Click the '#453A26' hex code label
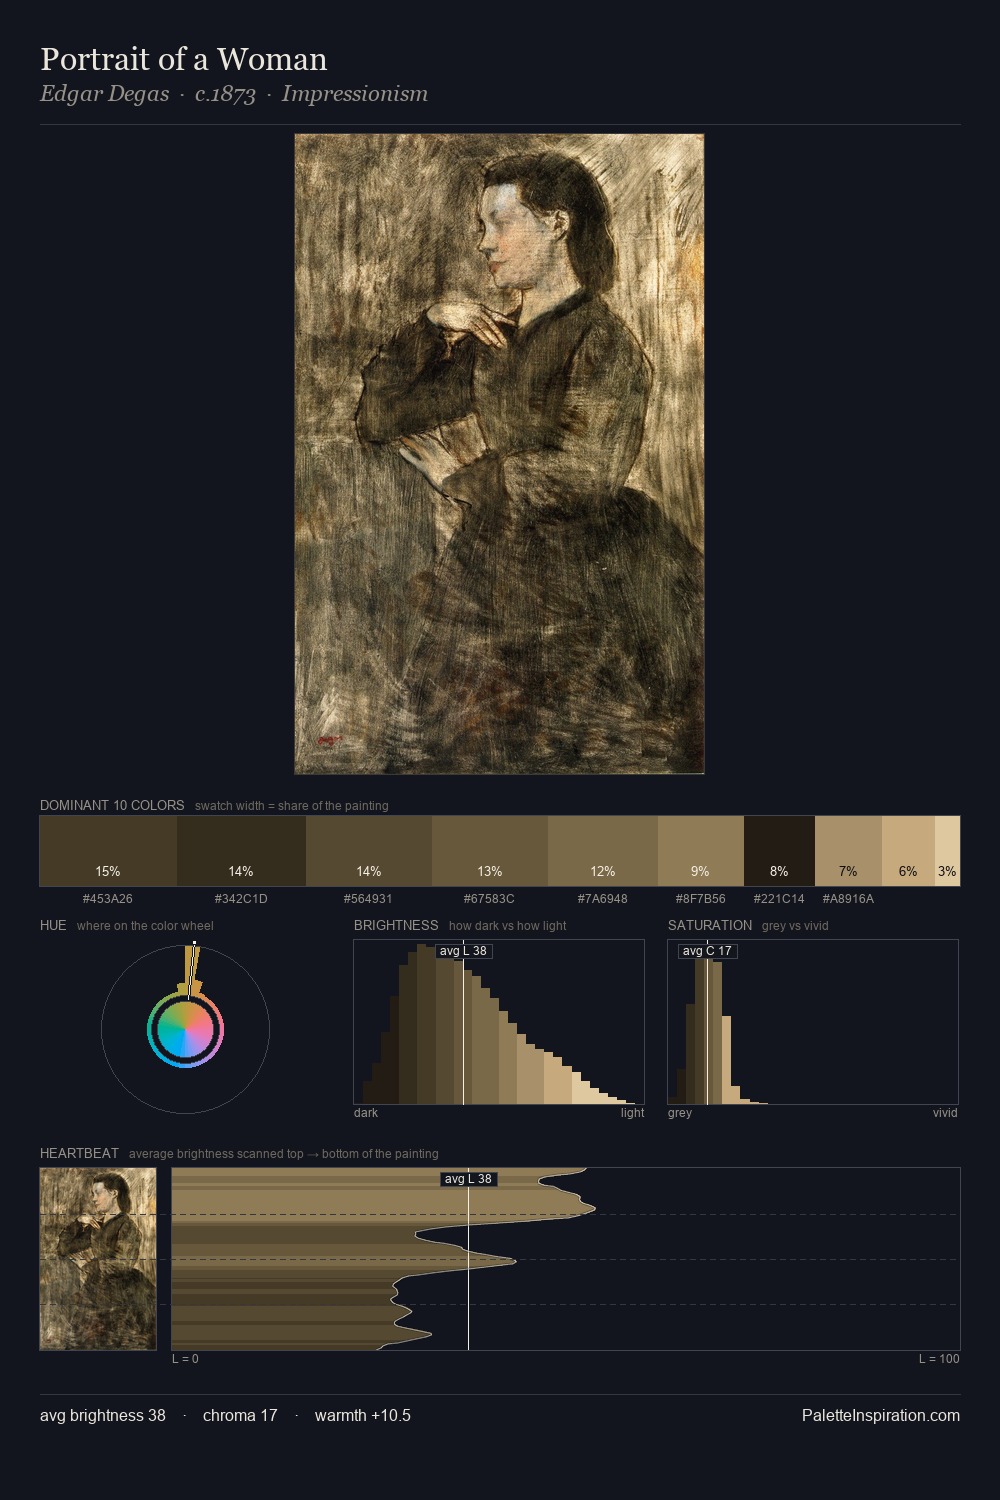The height and width of the screenshot is (1500, 1000). (x=108, y=899)
